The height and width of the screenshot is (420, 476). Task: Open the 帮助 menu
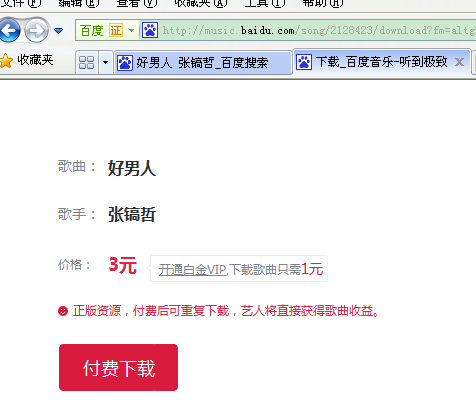click(323, 3)
